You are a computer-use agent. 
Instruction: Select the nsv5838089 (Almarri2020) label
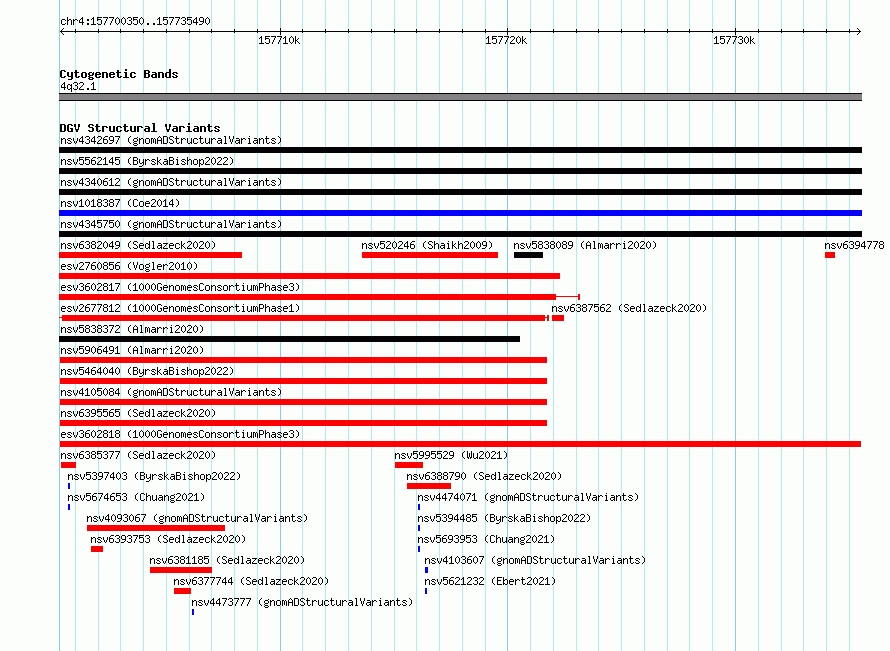click(585, 245)
